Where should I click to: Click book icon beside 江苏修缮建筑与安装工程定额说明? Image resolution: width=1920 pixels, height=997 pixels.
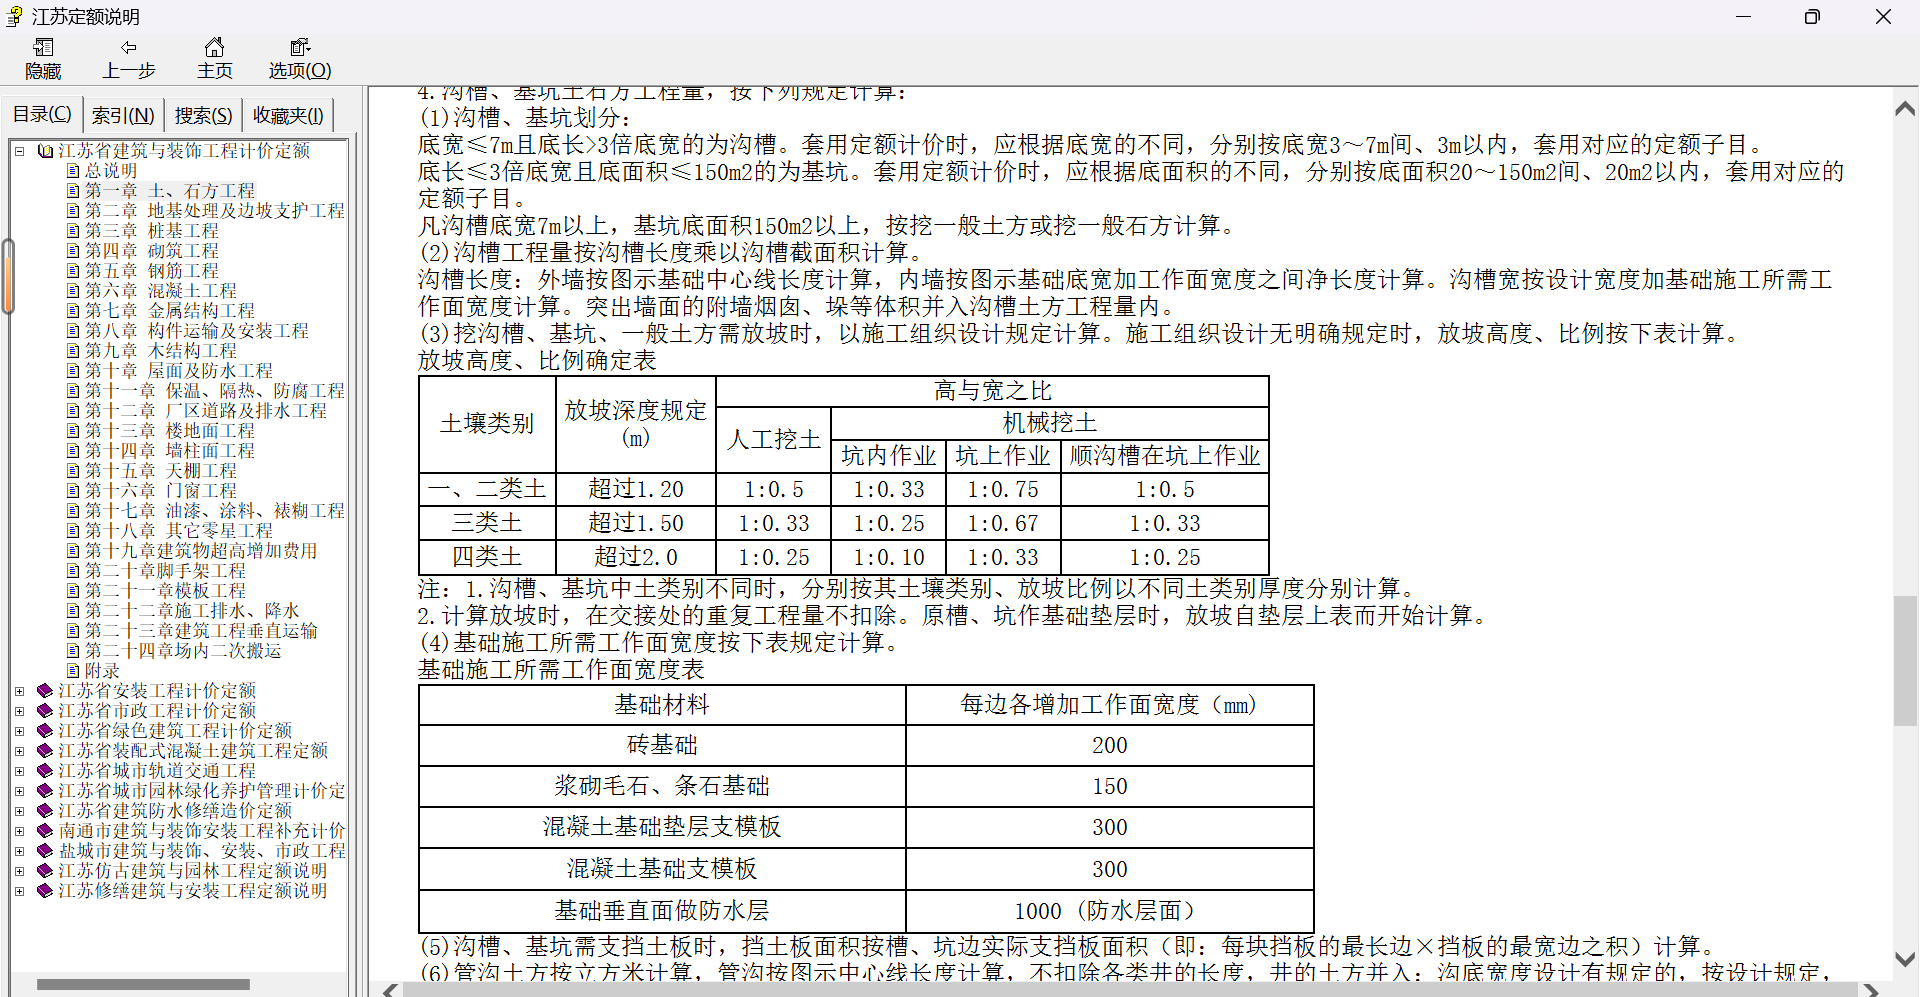[45, 891]
